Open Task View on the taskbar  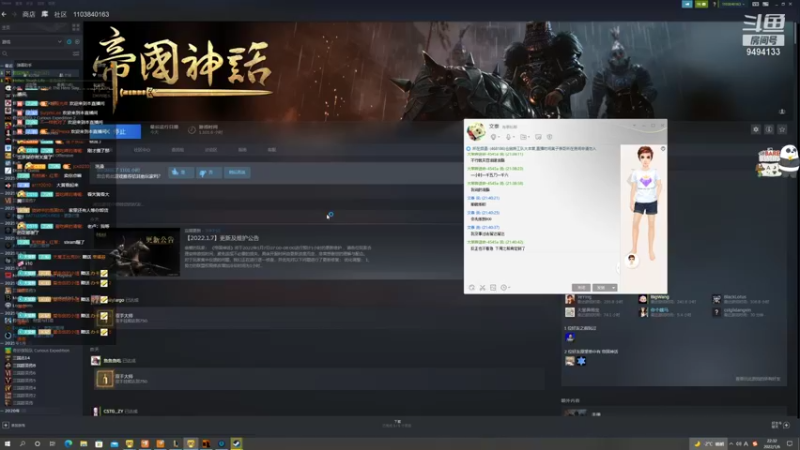[52, 444]
